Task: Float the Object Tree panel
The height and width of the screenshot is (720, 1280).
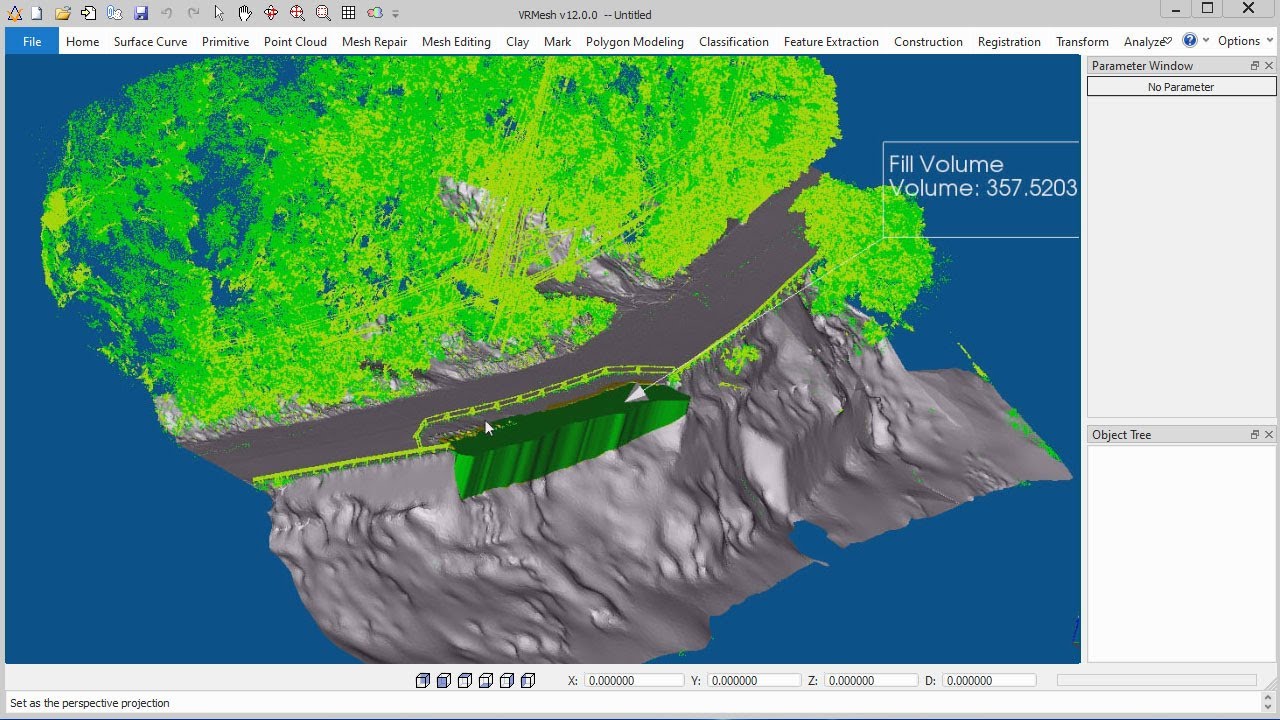Action: click(1255, 434)
